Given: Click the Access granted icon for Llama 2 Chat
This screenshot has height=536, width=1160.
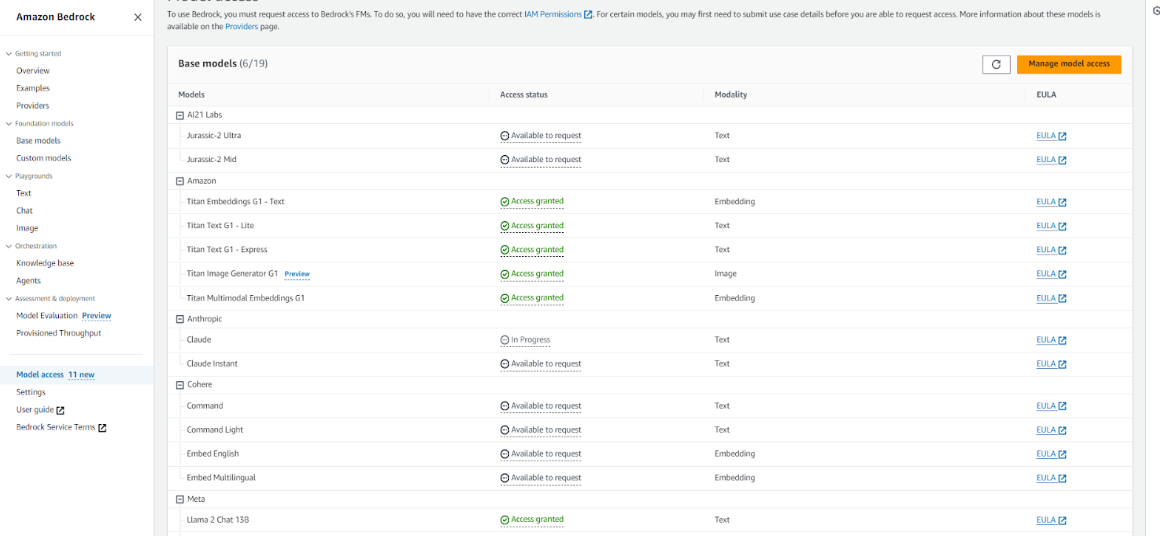Looking at the screenshot, I should point(505,520).
